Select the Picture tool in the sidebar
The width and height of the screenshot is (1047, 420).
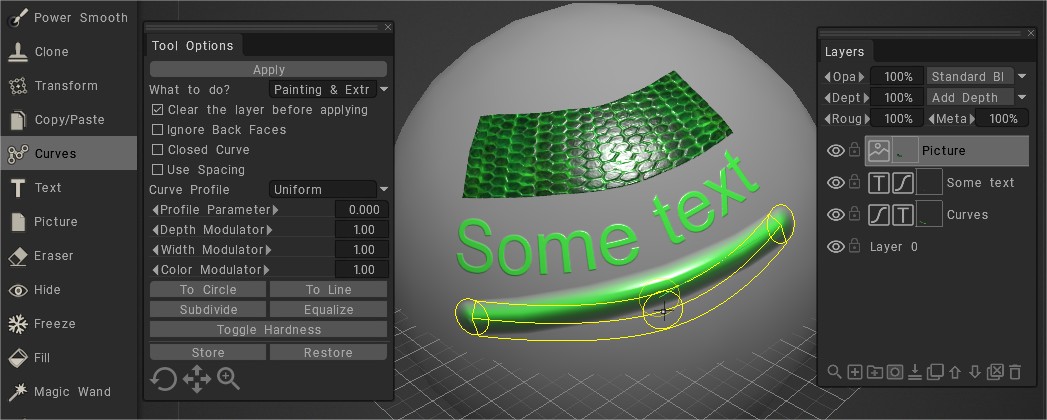pos(68,222)
